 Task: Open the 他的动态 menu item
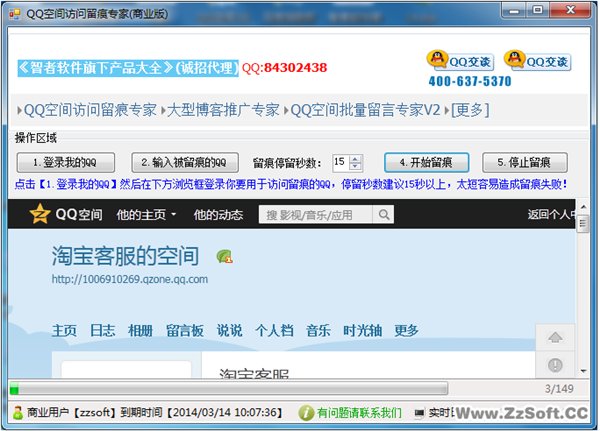click(218, 215)
